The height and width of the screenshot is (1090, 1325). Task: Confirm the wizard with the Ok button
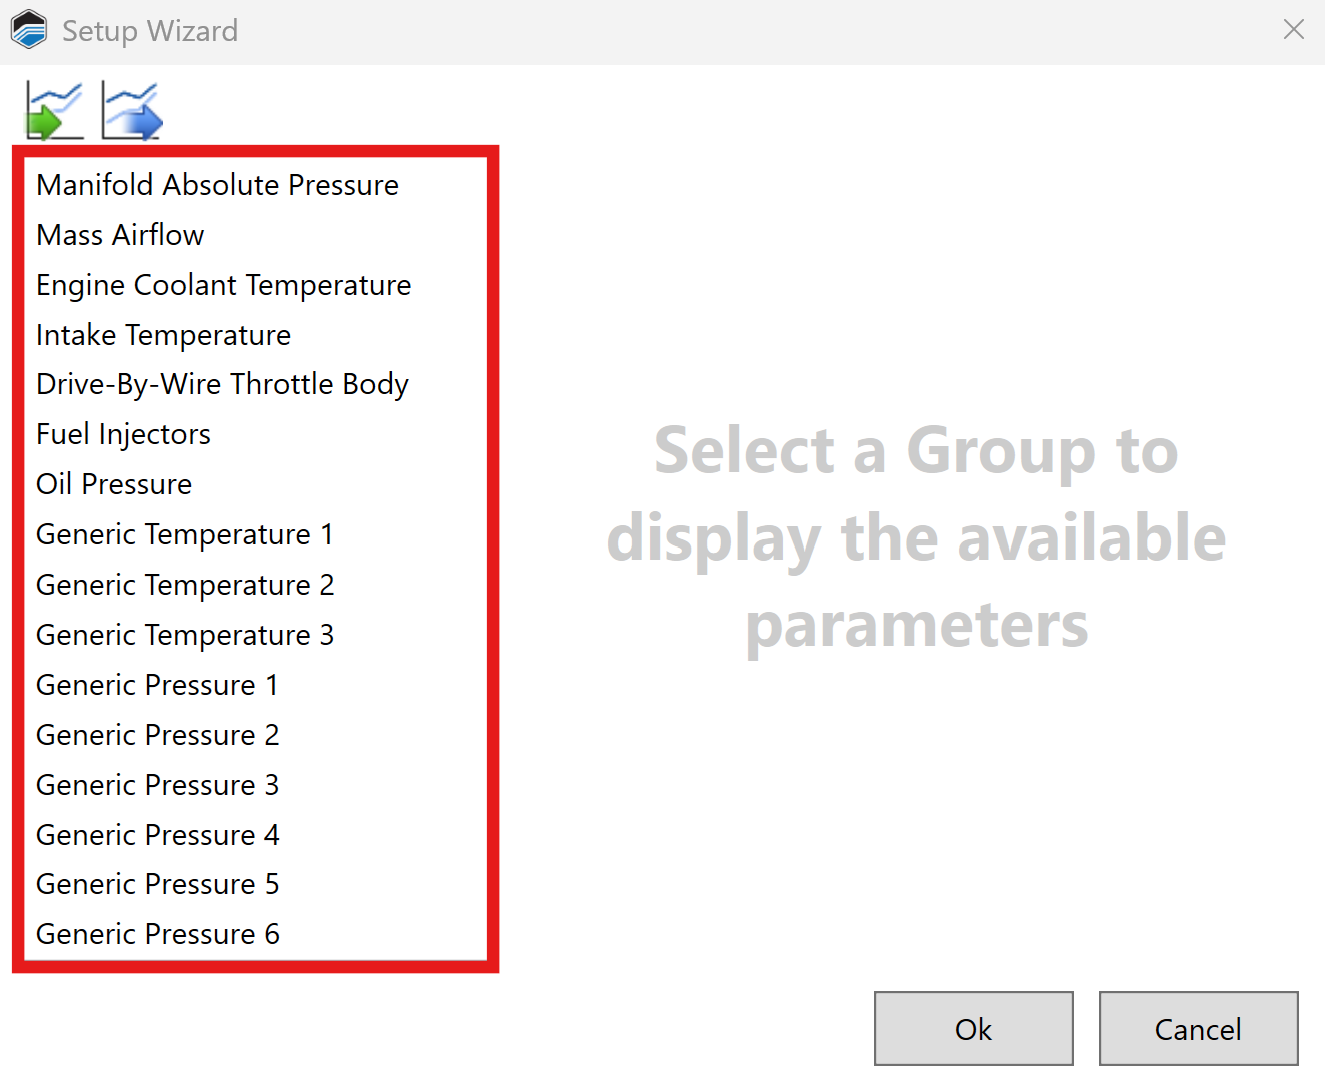pos(973,1028)
